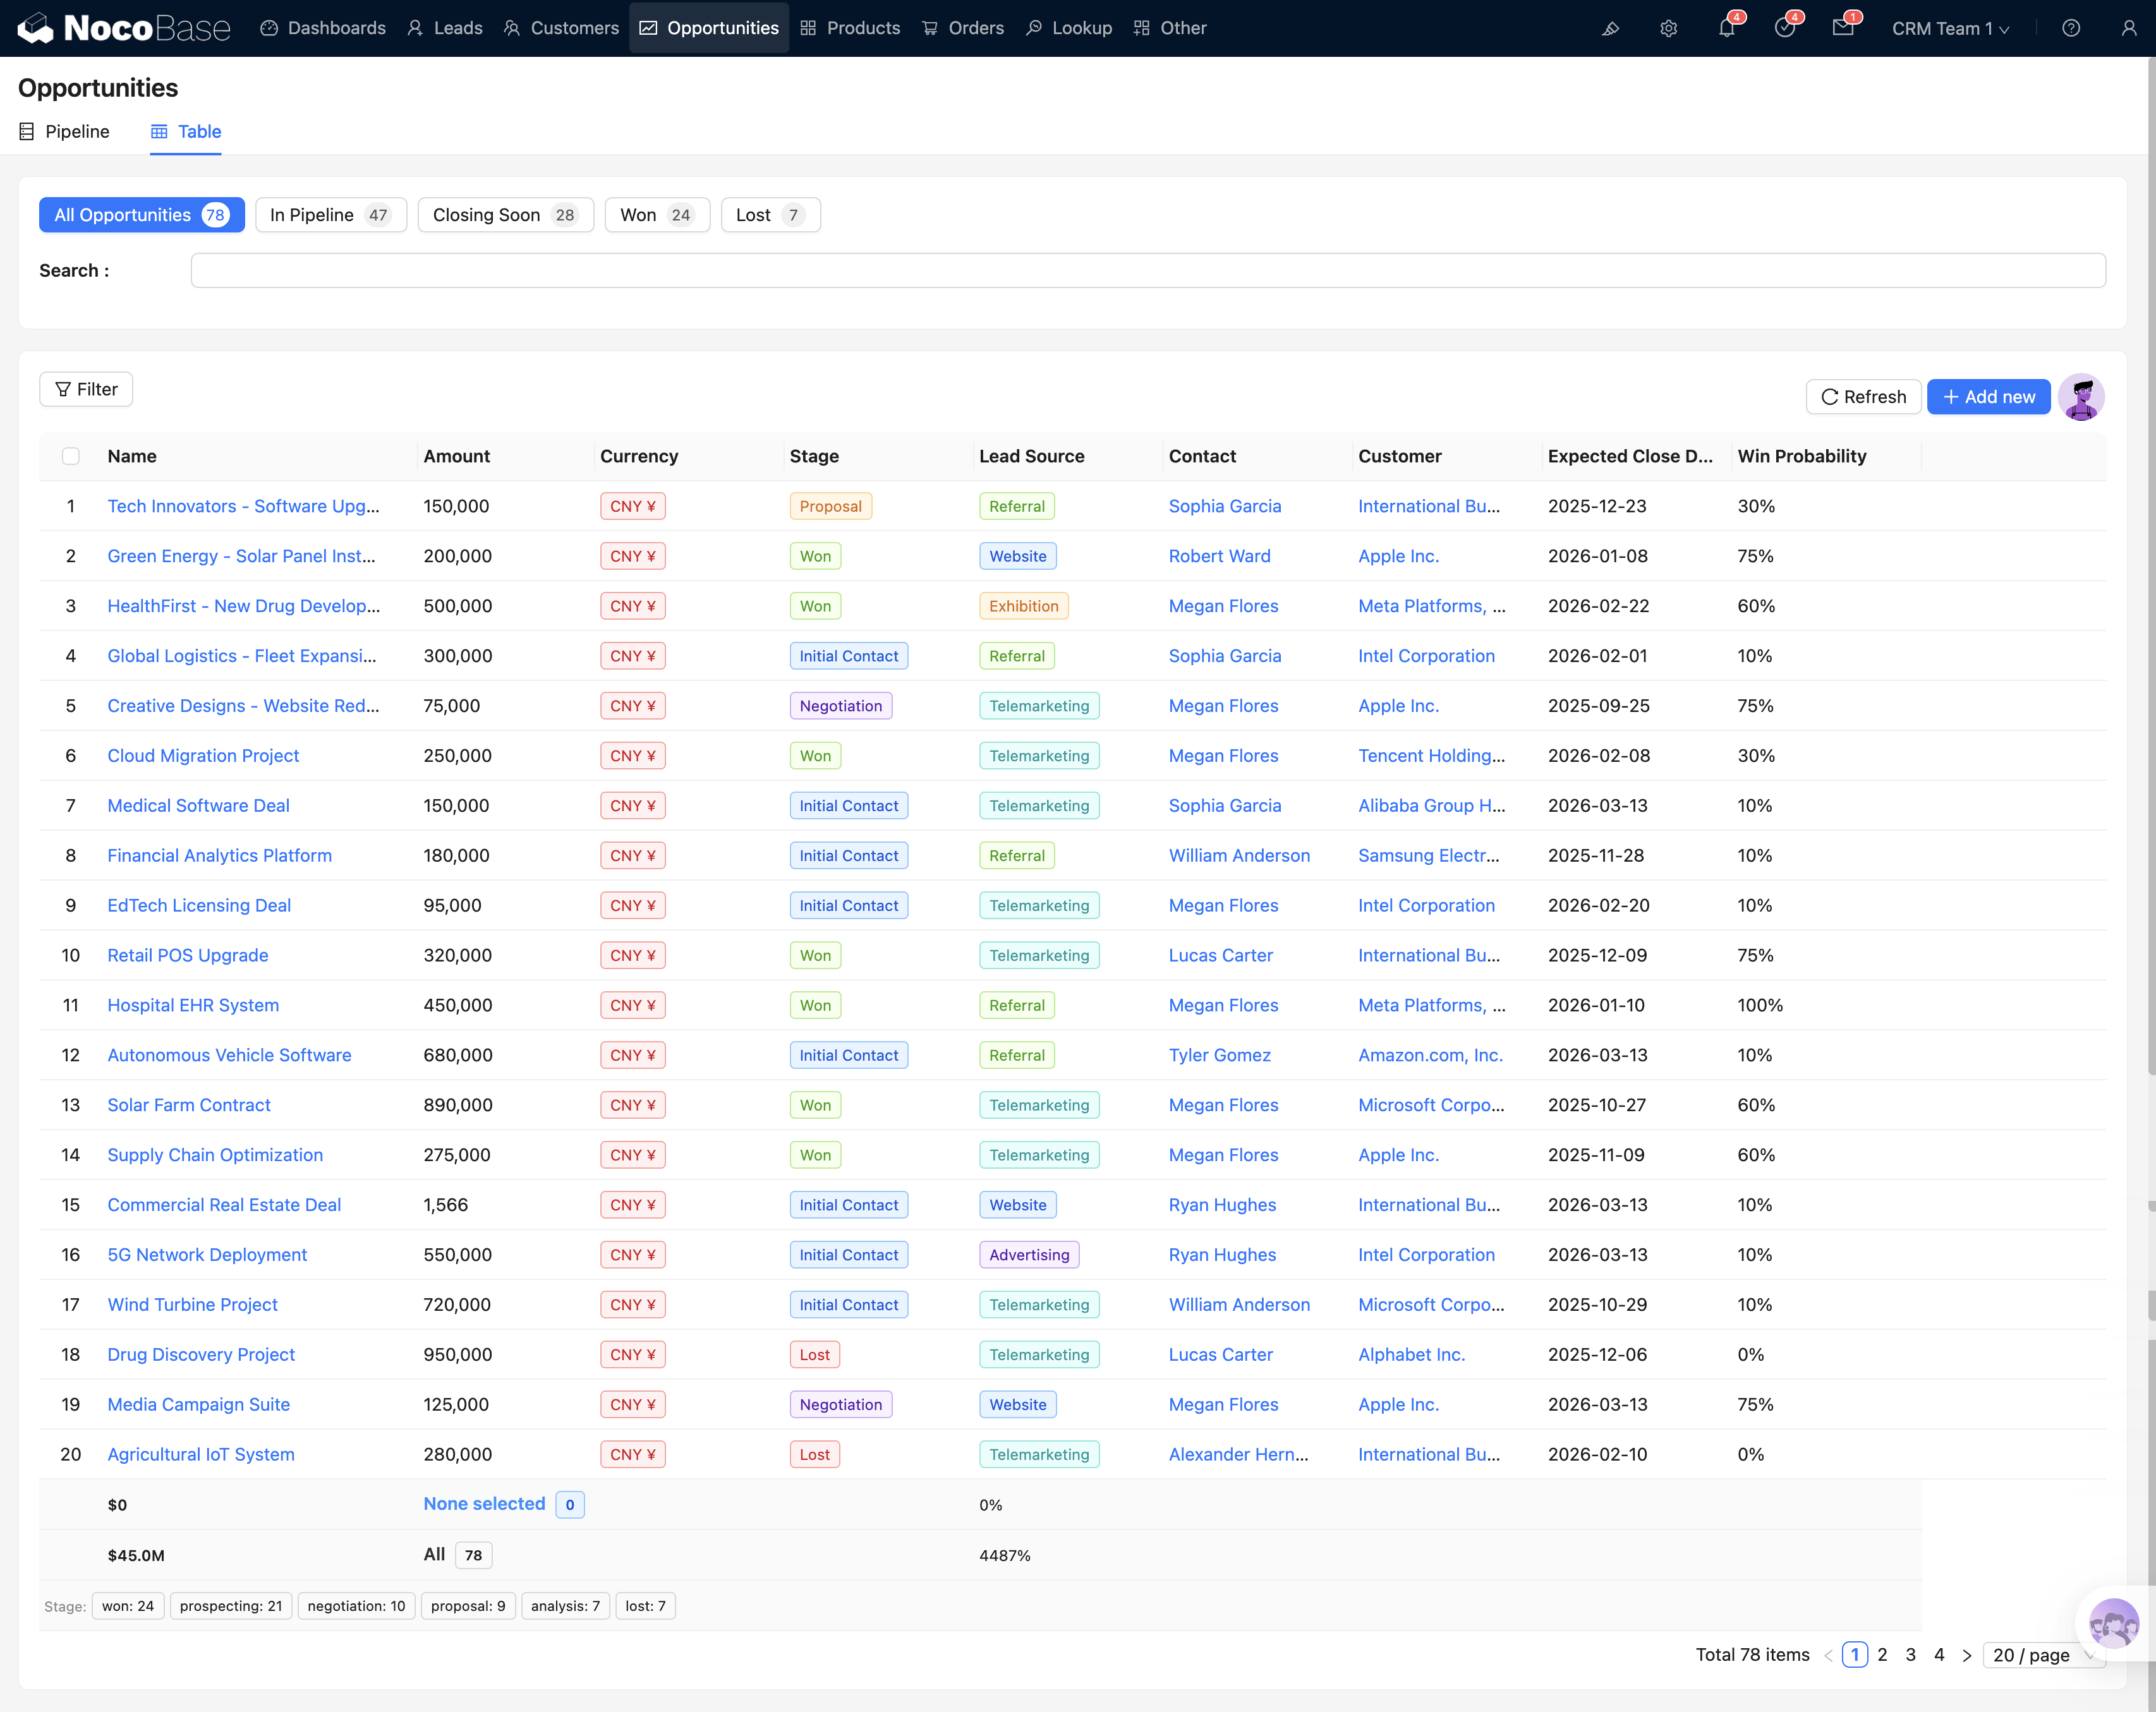Switch to the Pipeline tab

click(65, 132)
